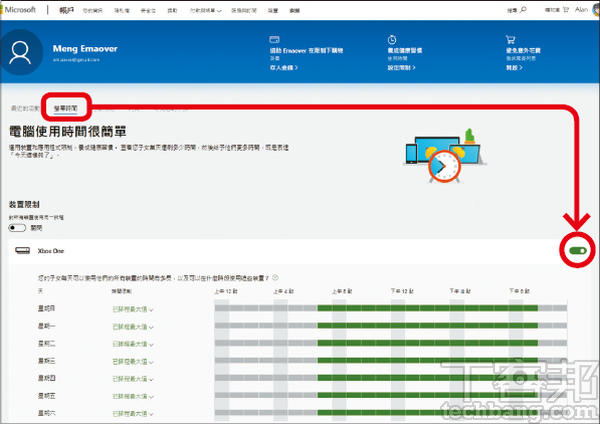This screenshot has width=600, height=424.
Task: Expand the 付款與帳單 menu
Action: click(x=206, y=11)
